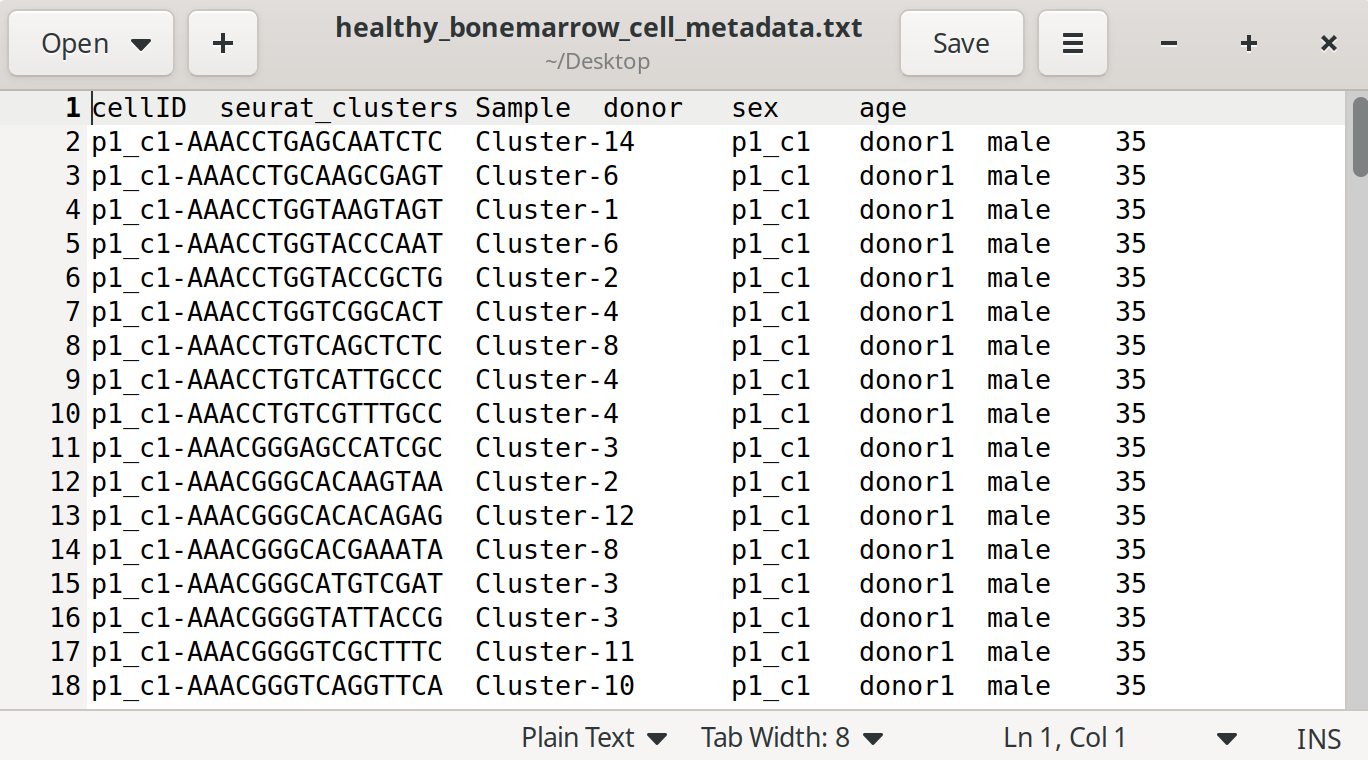
Task: Click the cell ID p1_c1-AAACGGGTCAGGTTCA
Action: (x=267, y=686)
